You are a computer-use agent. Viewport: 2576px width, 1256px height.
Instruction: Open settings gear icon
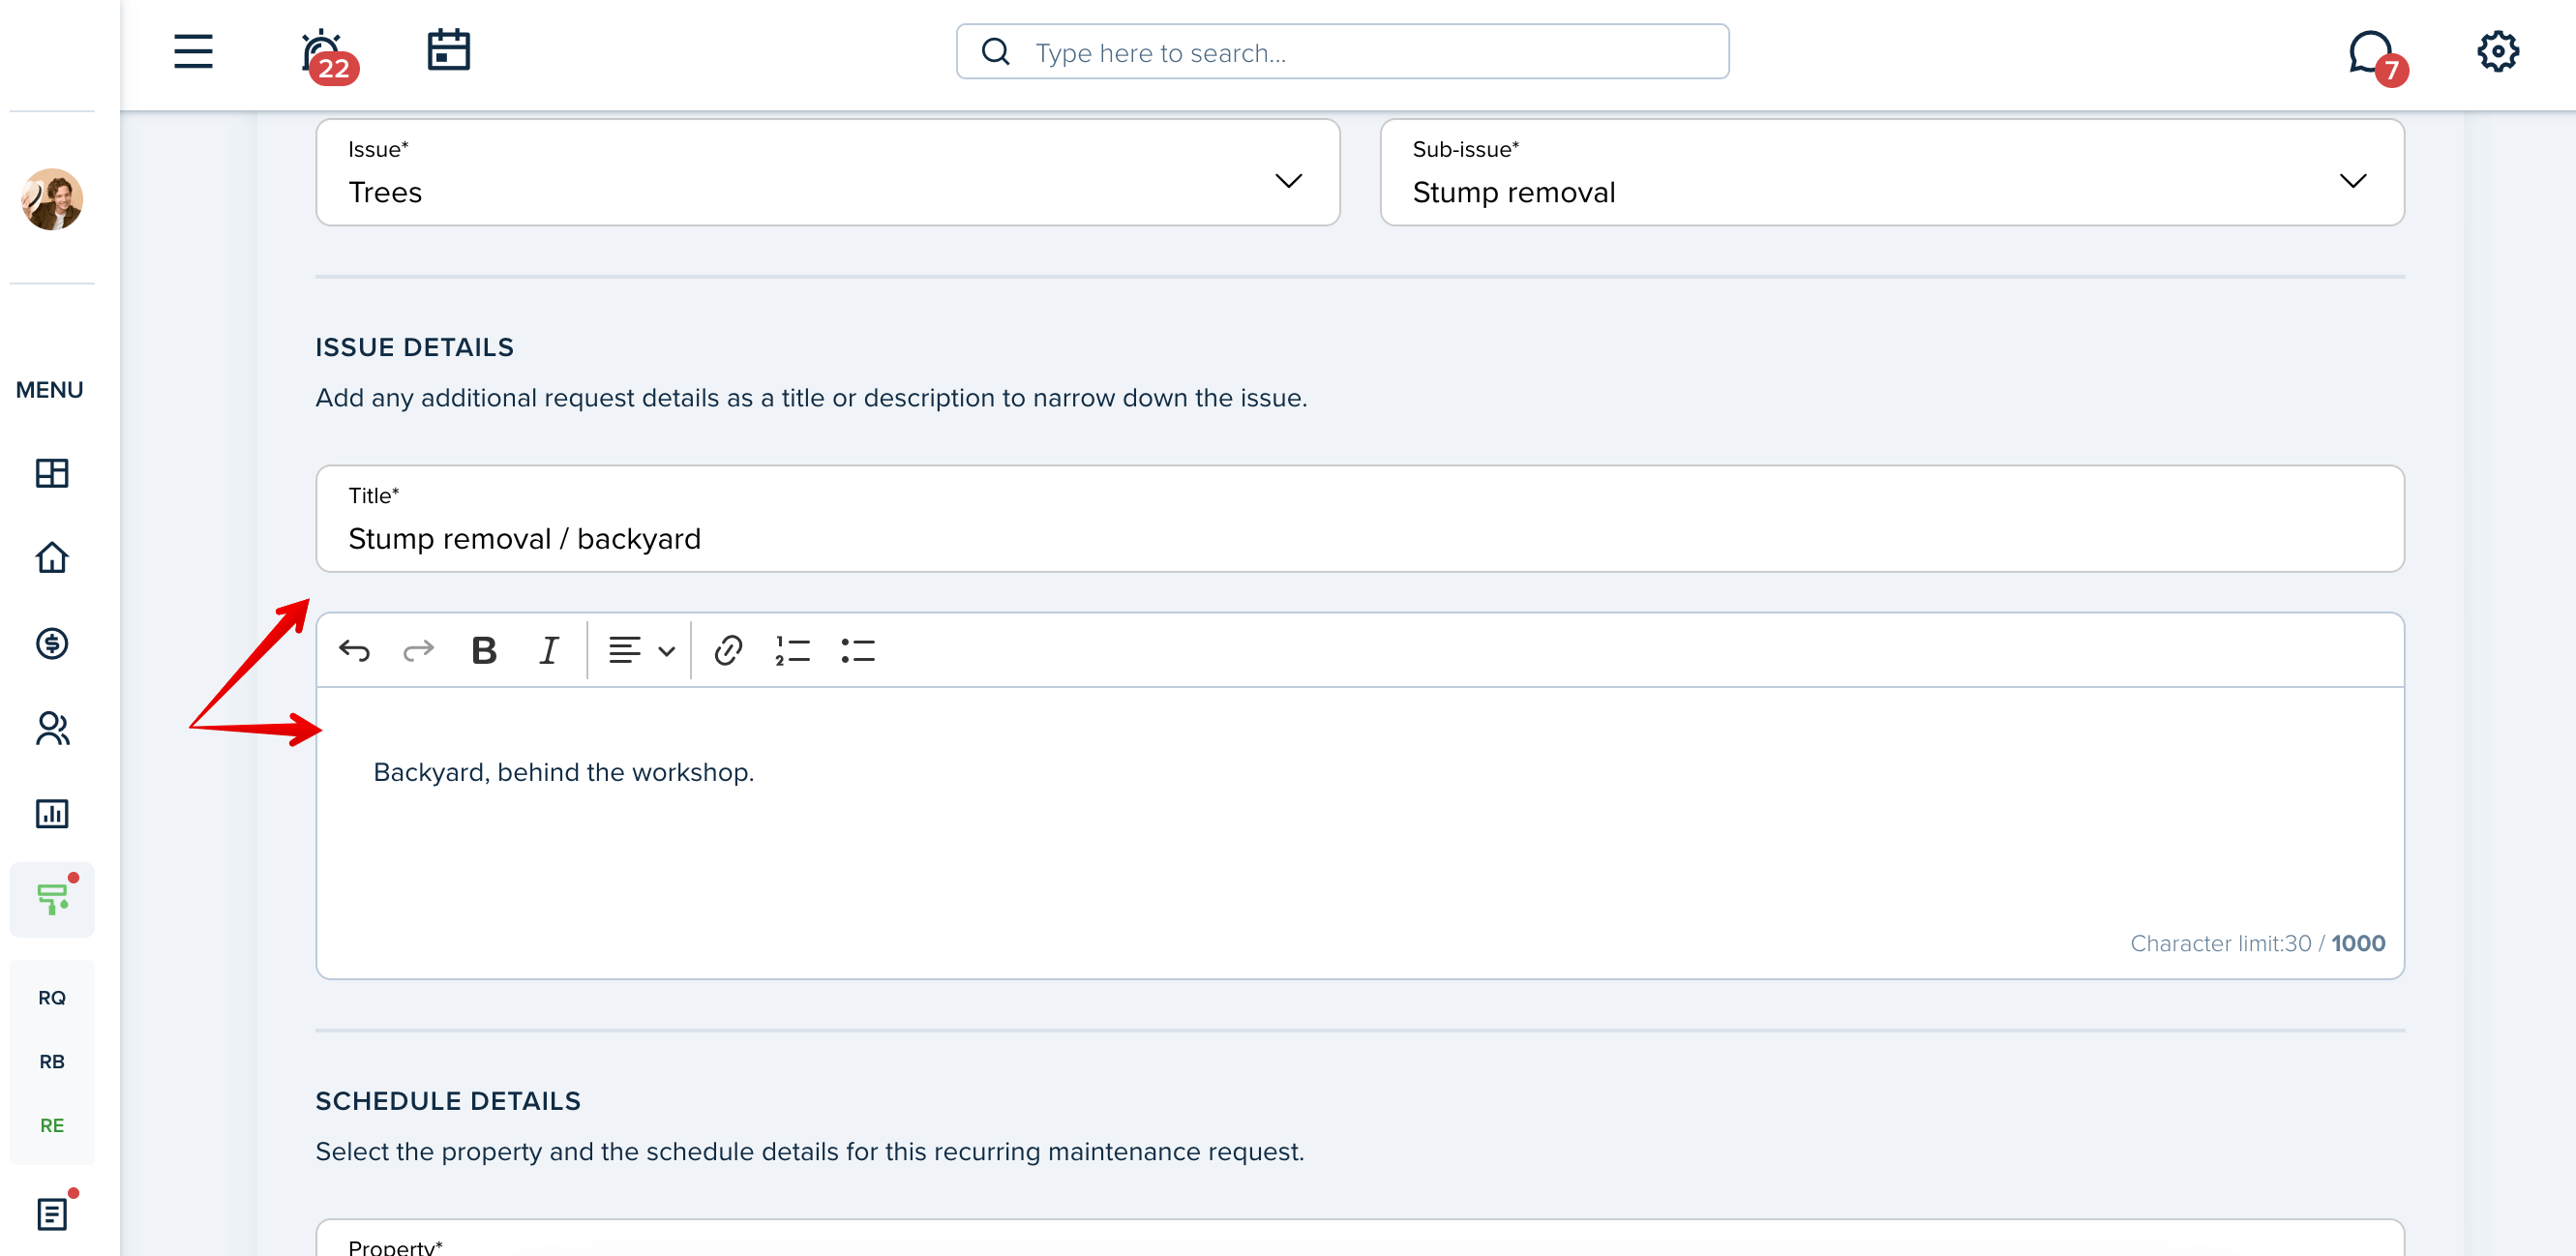(2497, 51)
